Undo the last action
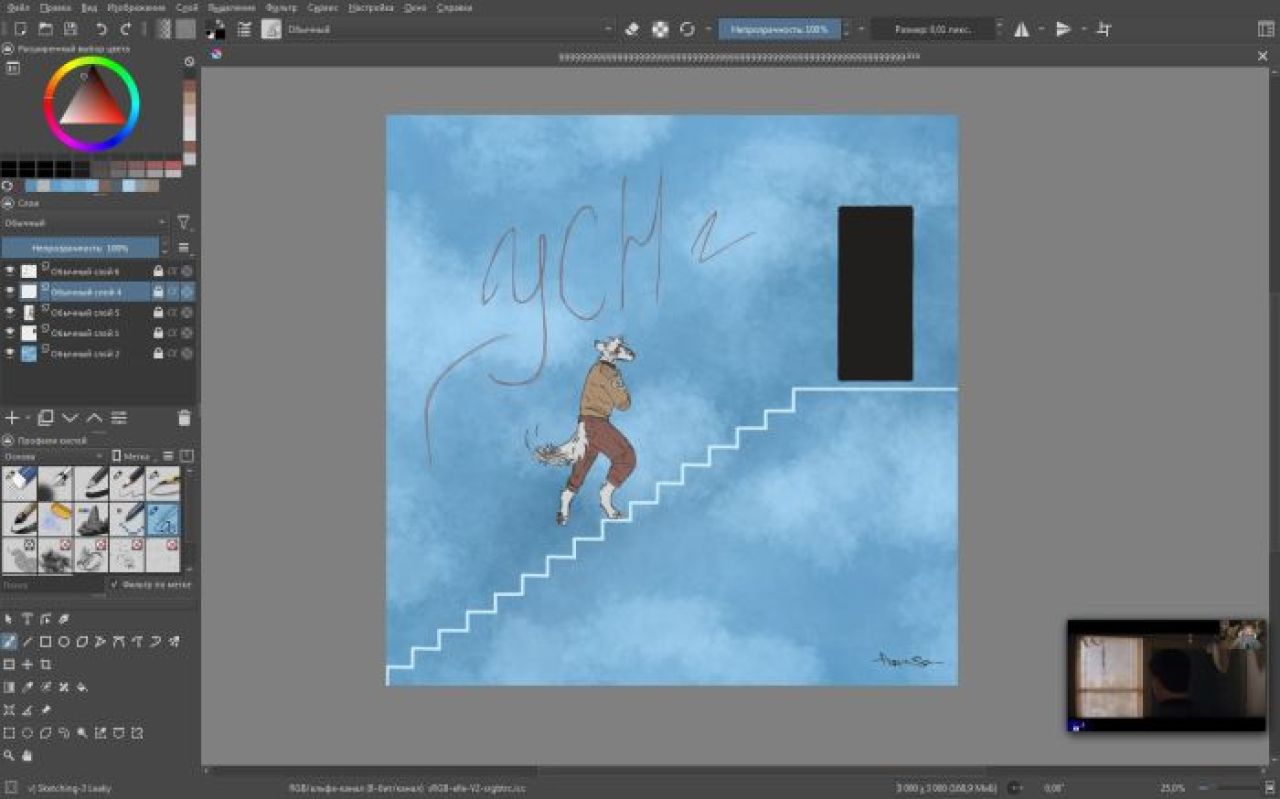The width and height of the screenshot is (1280, 799). tap(101, 29)
